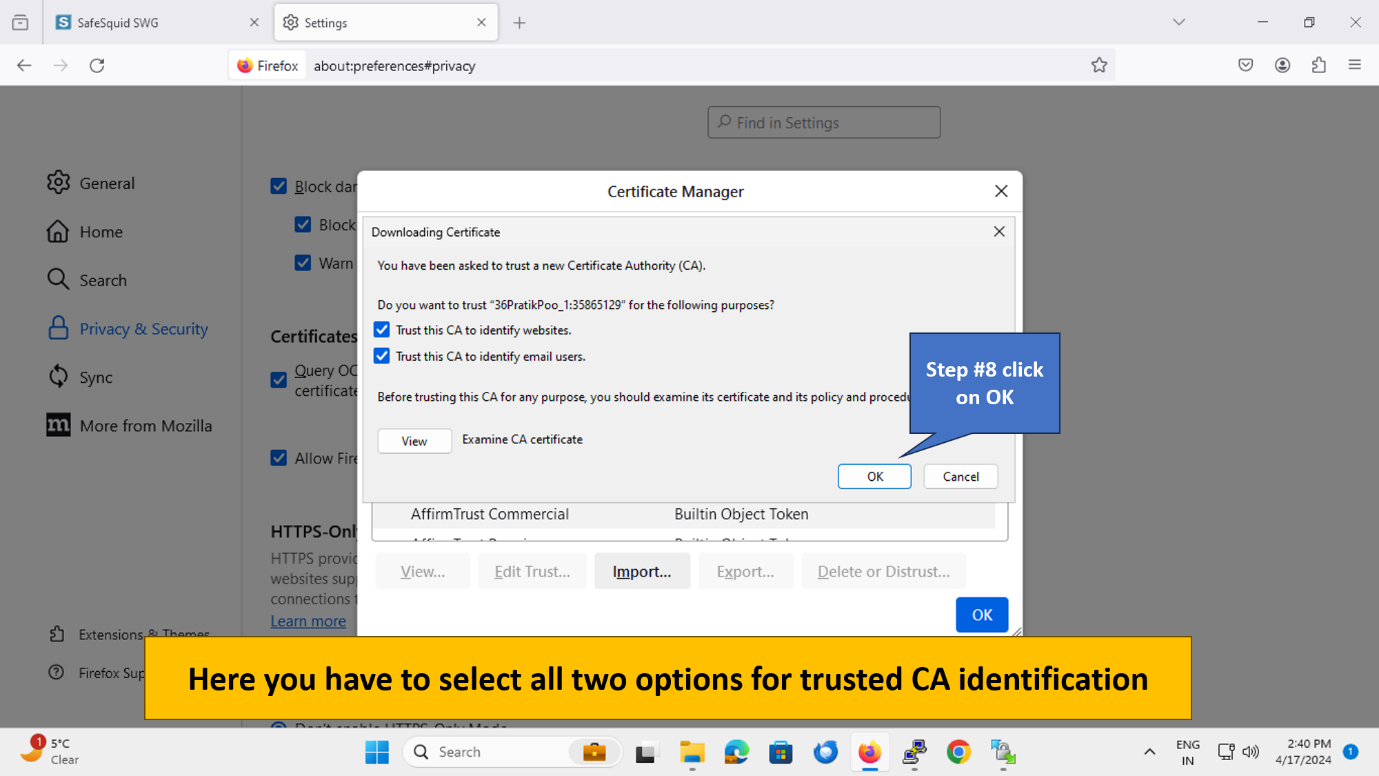Reload the page with the refresh icon

tap(97, 65)
